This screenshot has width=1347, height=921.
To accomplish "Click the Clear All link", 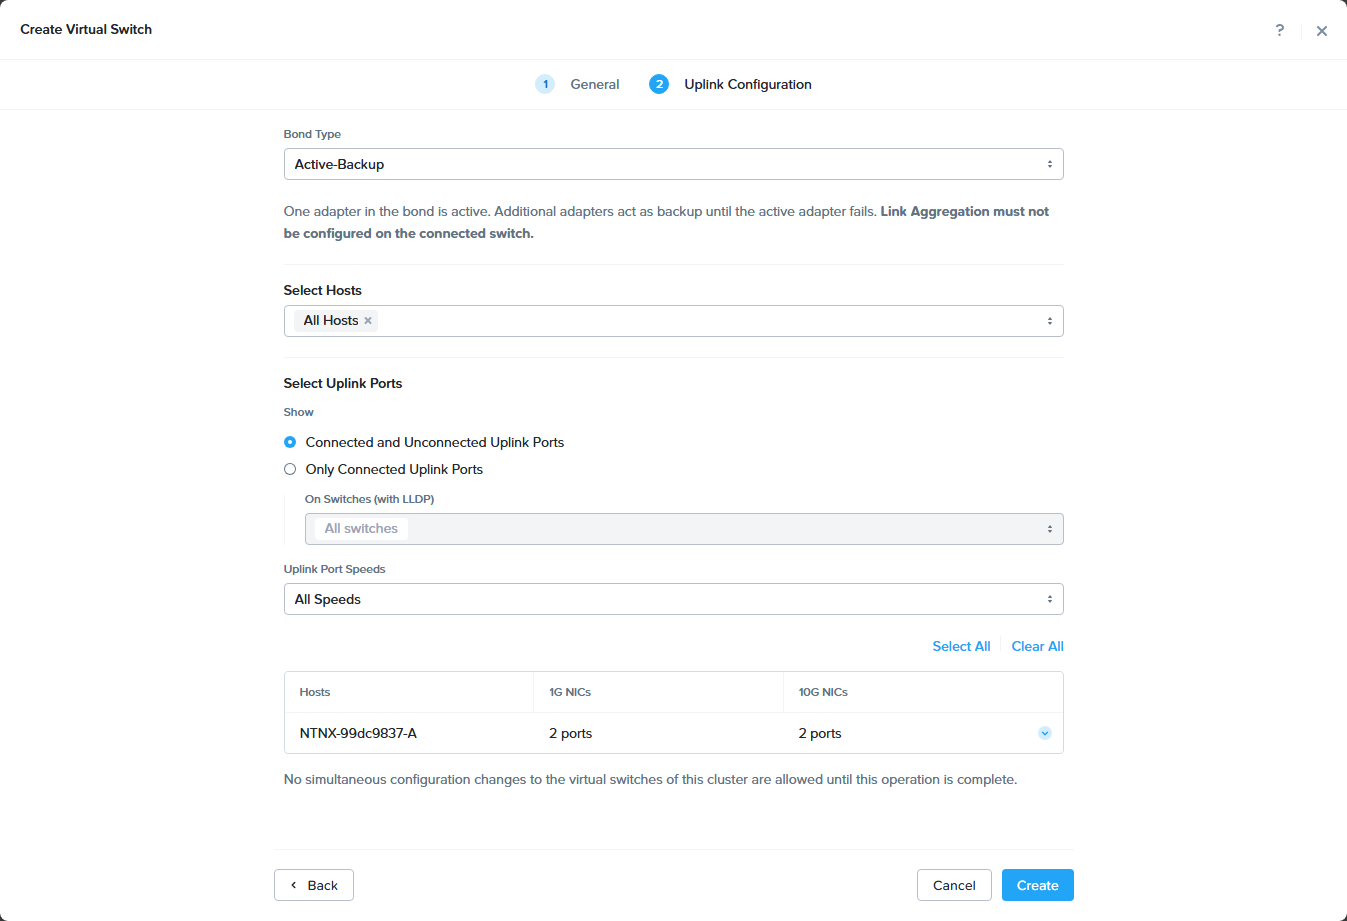I will pyautogui.click(x=1037, y=646).
